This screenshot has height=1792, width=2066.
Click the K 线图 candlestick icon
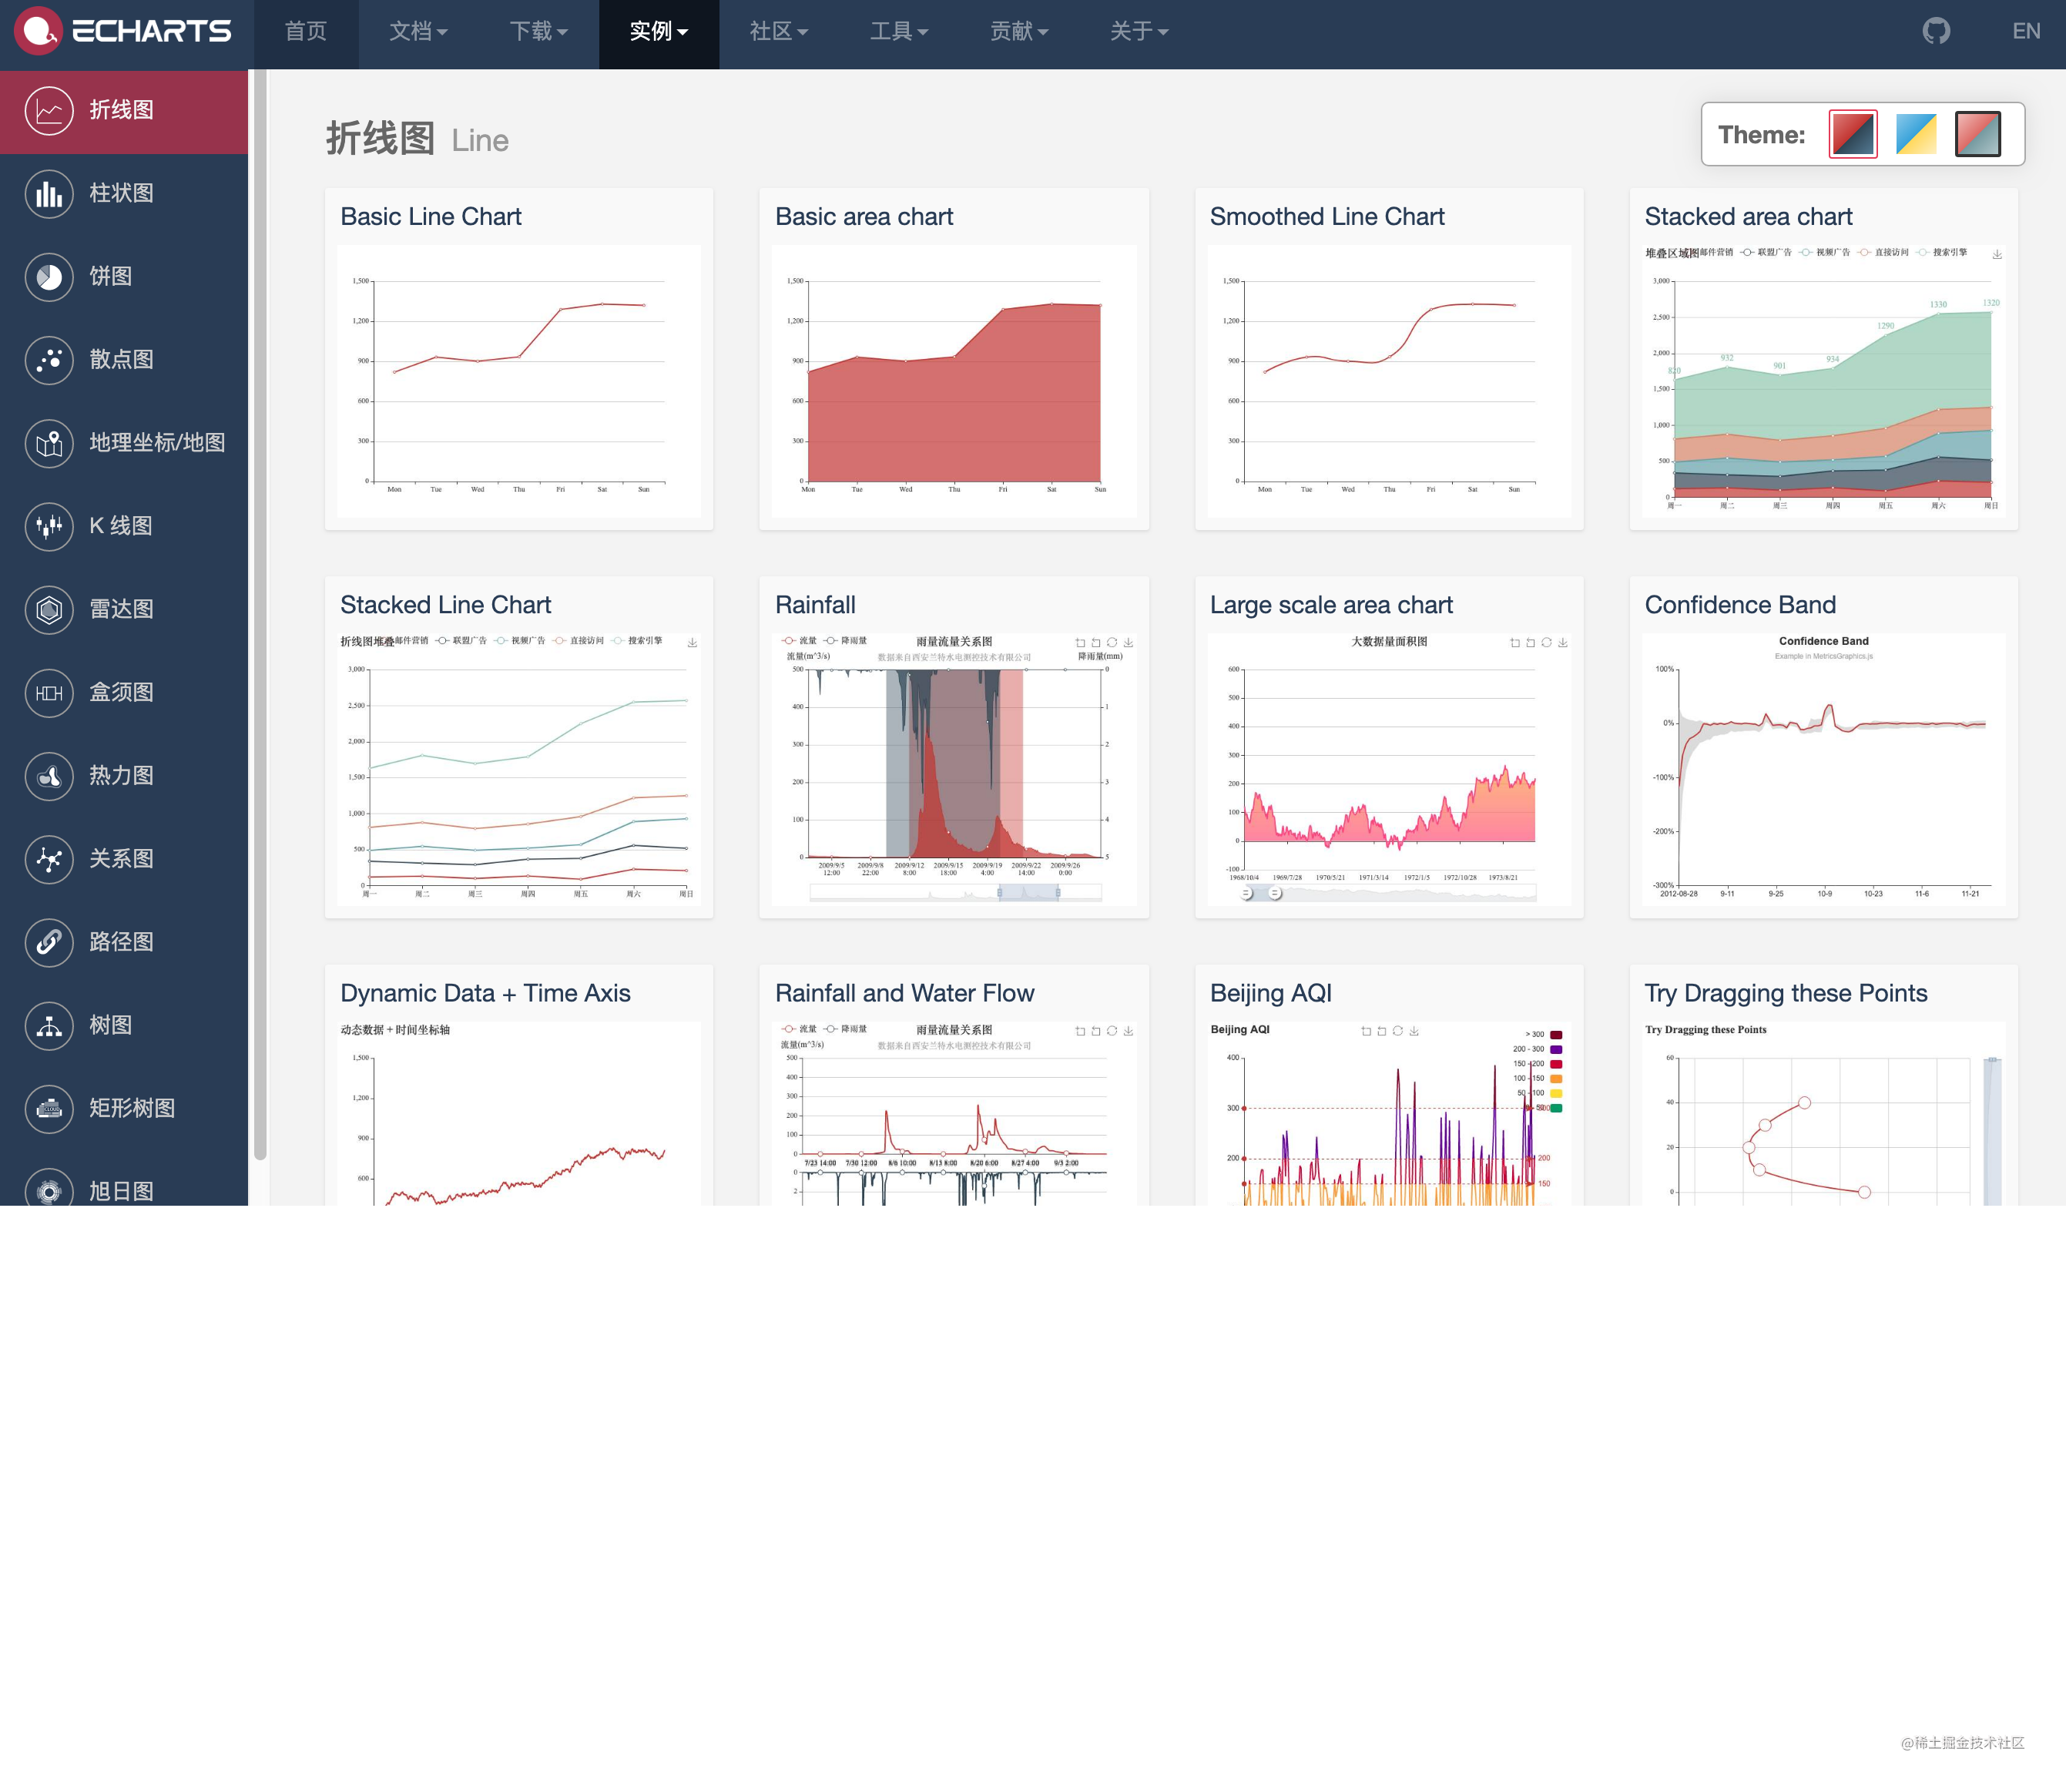coord(49,526)
